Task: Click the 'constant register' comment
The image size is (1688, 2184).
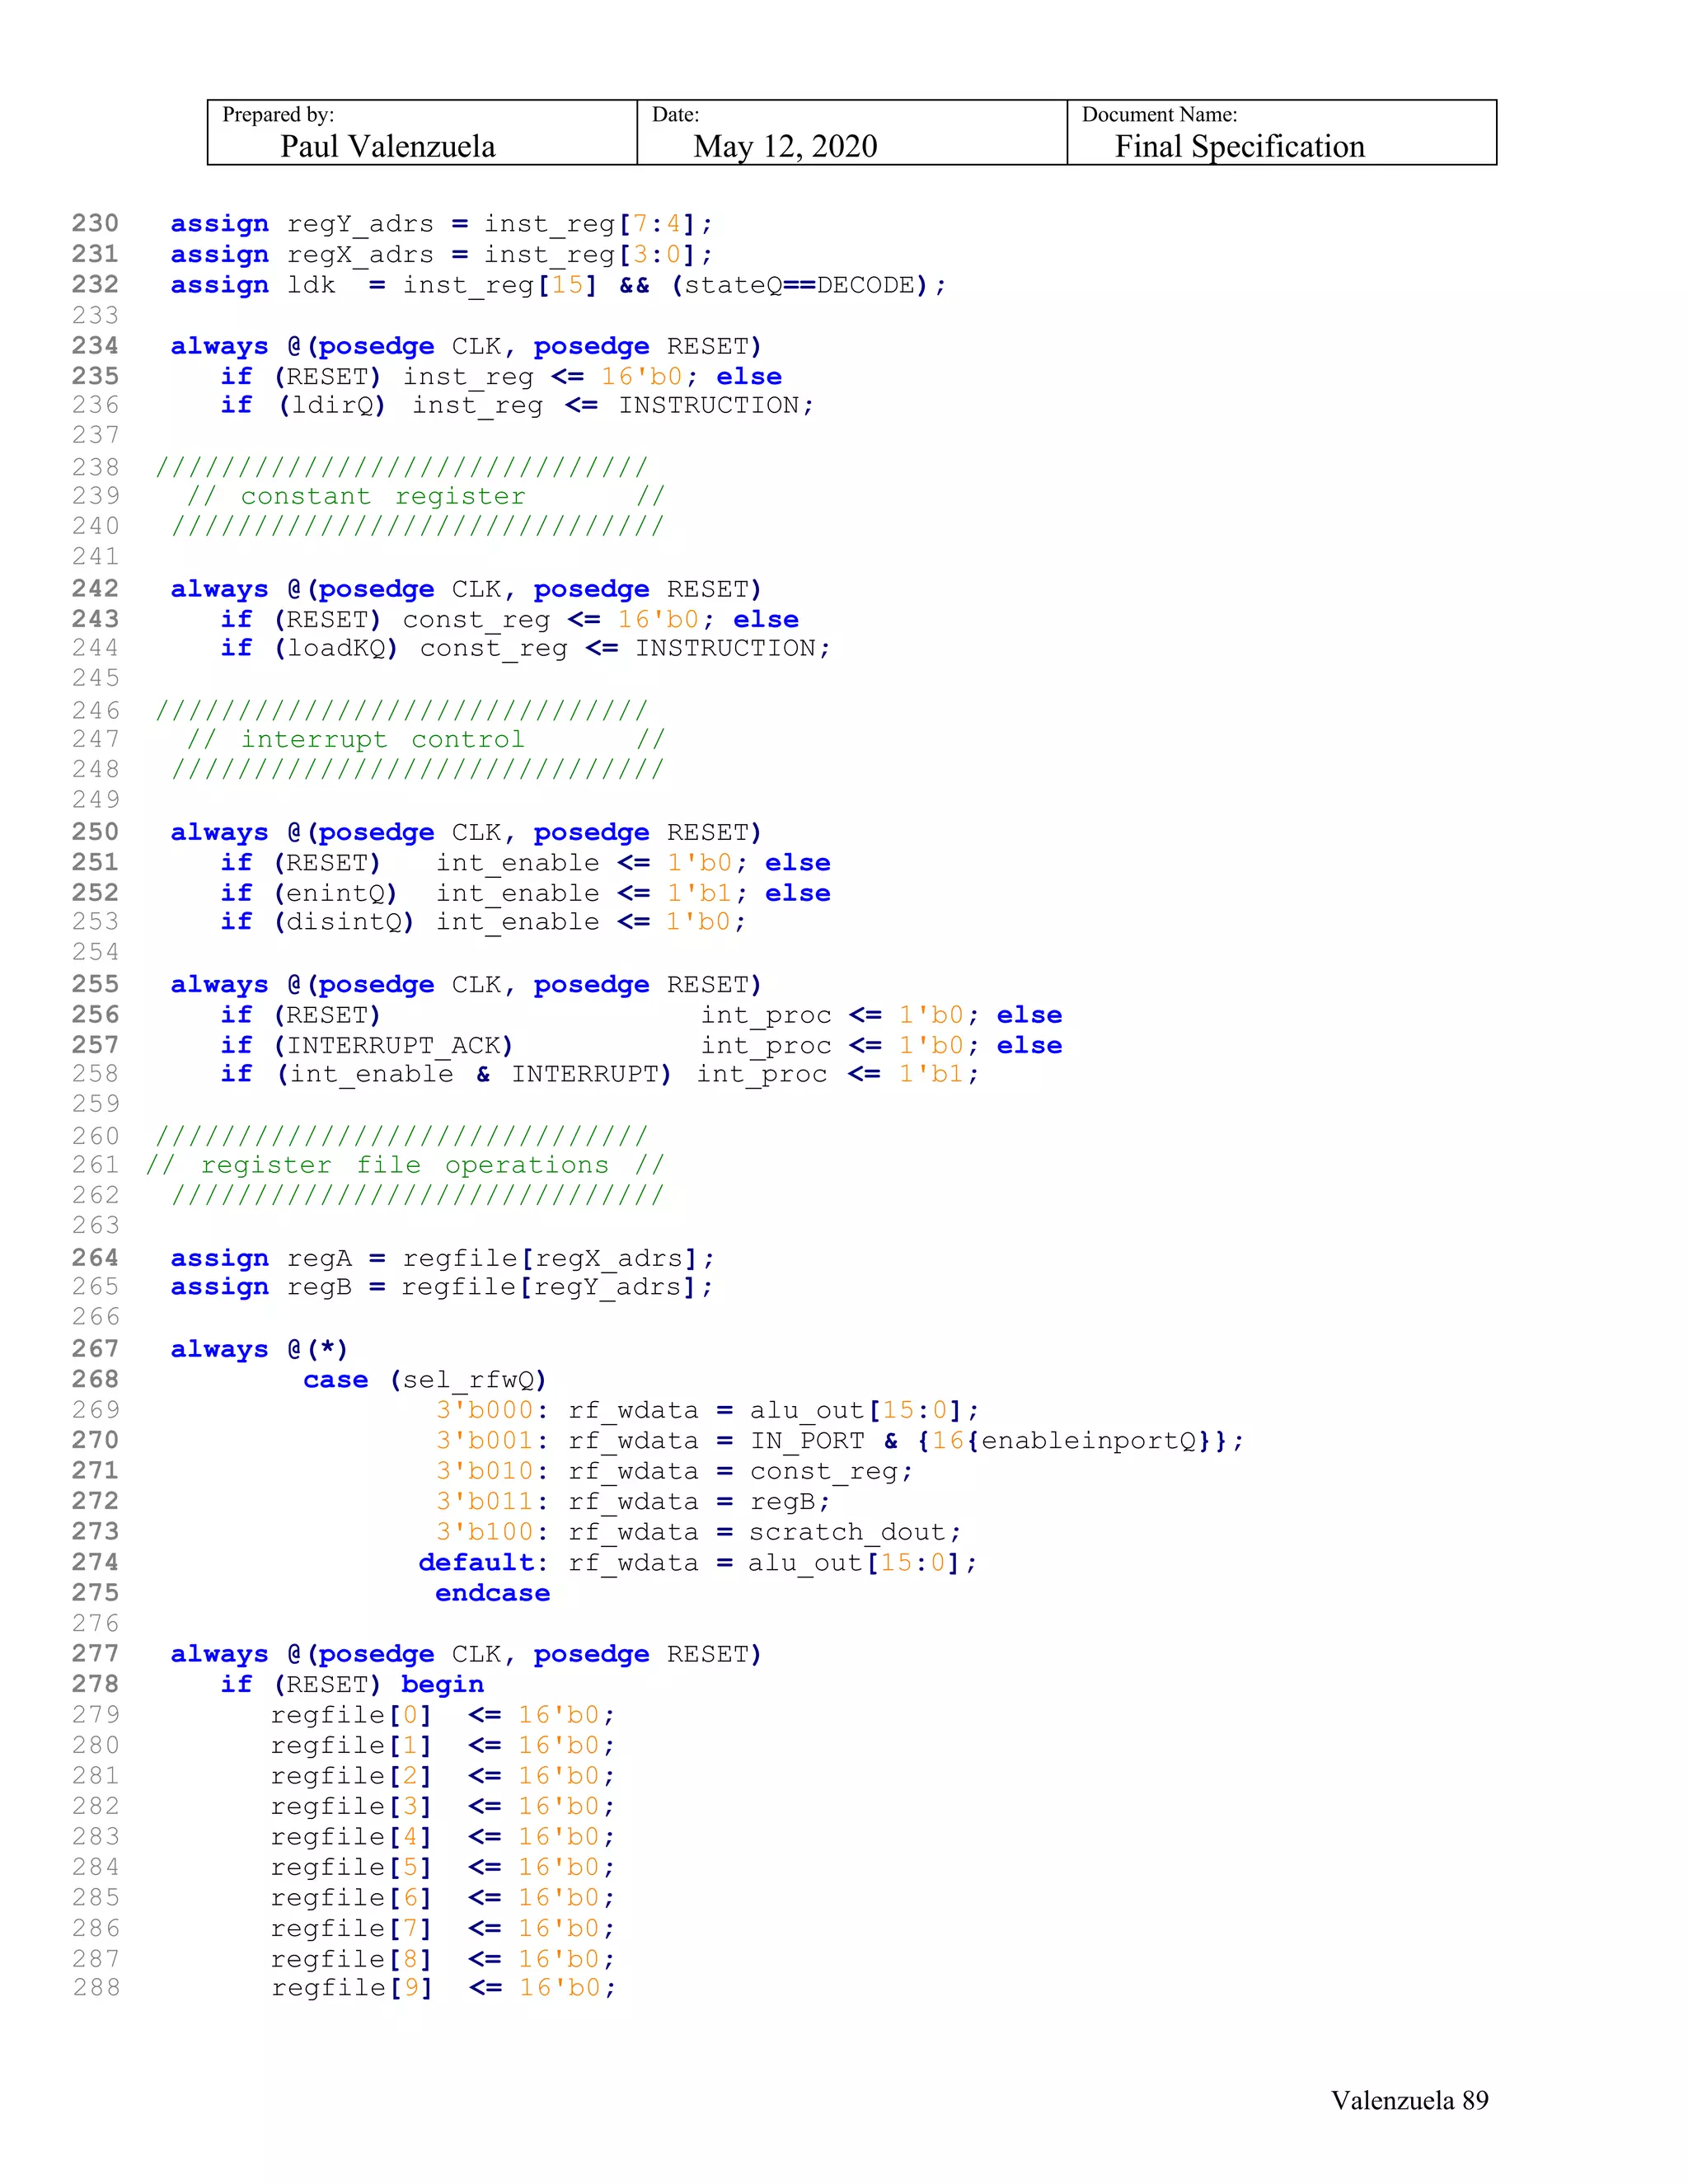Action: point(425,496)
